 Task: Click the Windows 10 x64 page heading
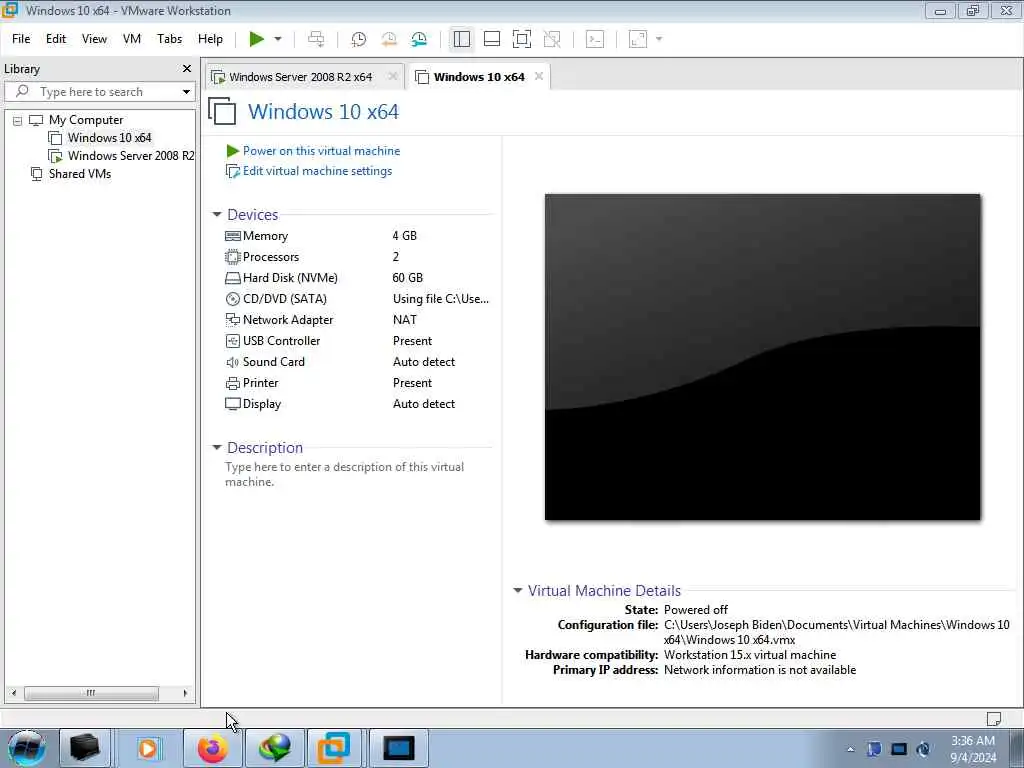pos(323,112)
